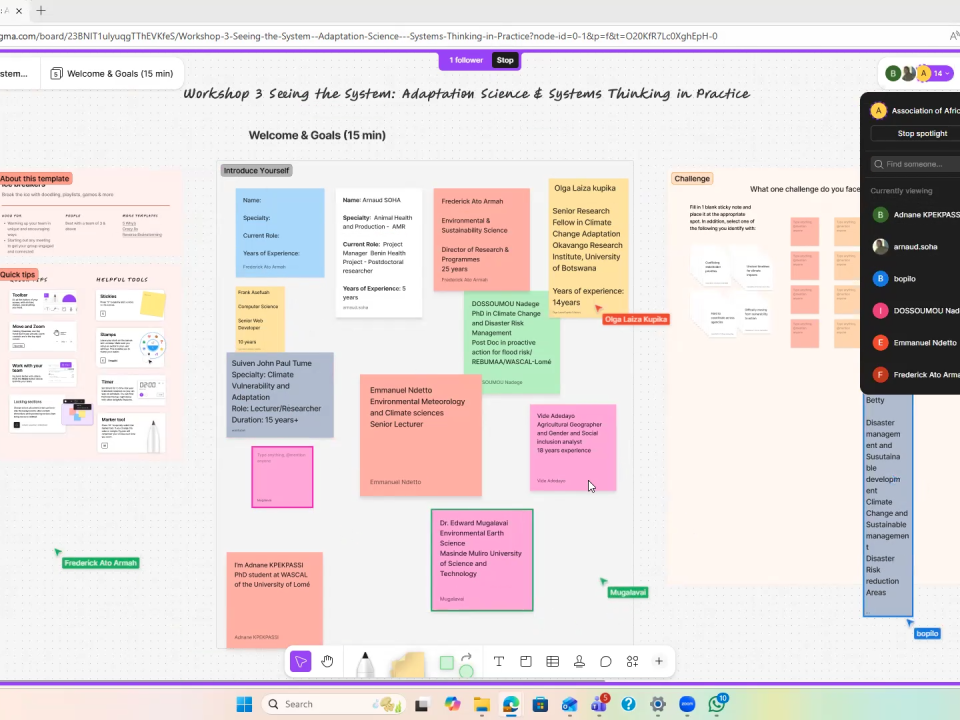Open the Comment tool
The width and height of the screenshot is (960, 720).
point(606,661)
